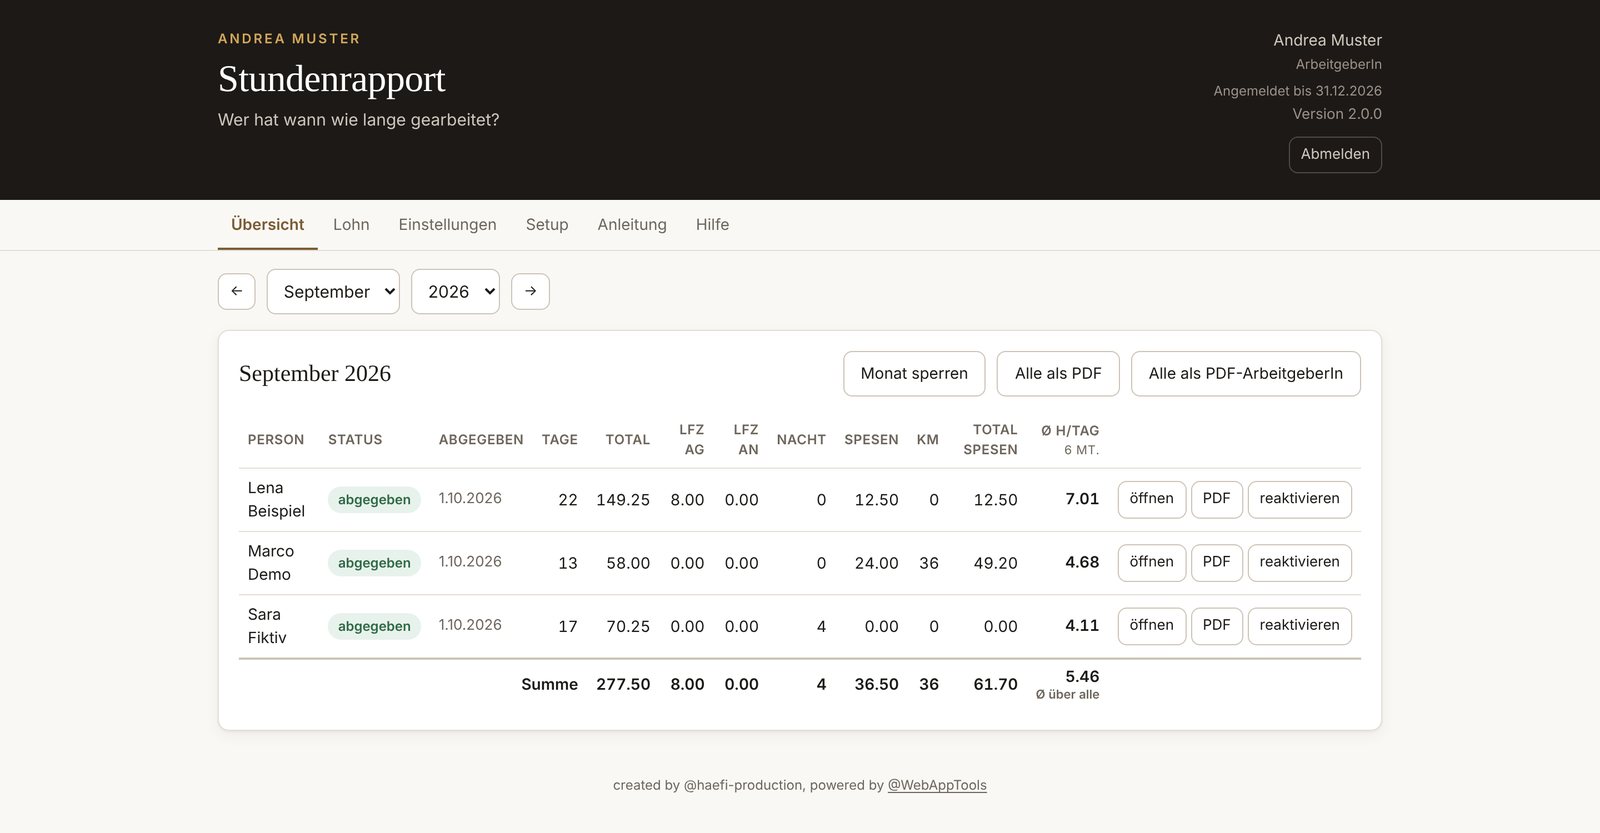Click the Übersicht tab
This screenshot has width=1600, height=833.
pos(267,225)
